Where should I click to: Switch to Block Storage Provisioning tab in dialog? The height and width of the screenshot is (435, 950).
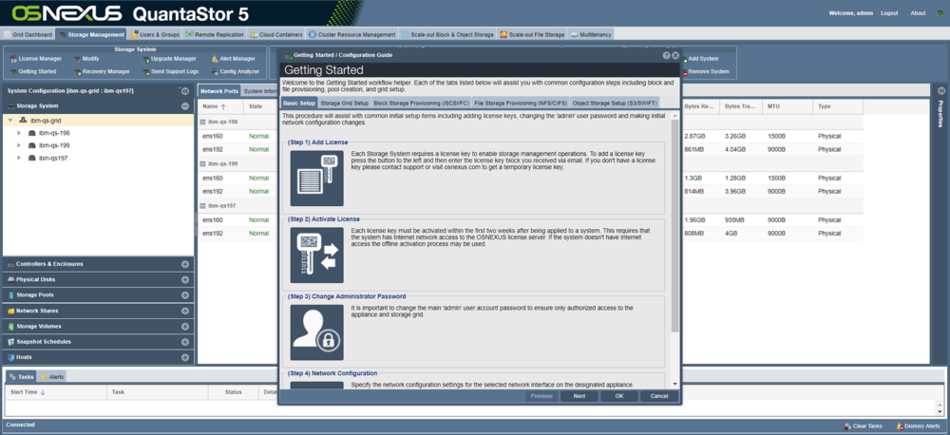pyautogui.click(x=420, y=103)
